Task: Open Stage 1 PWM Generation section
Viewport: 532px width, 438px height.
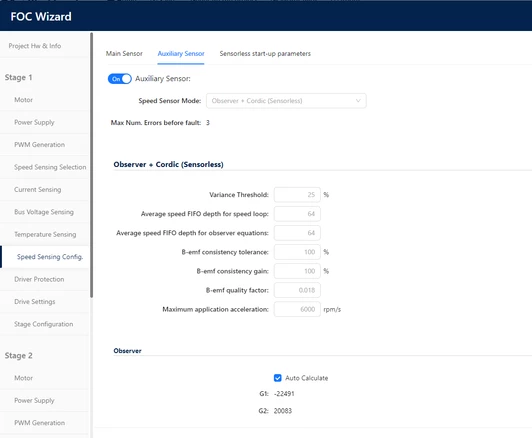Action: click(x=39, y=145)
